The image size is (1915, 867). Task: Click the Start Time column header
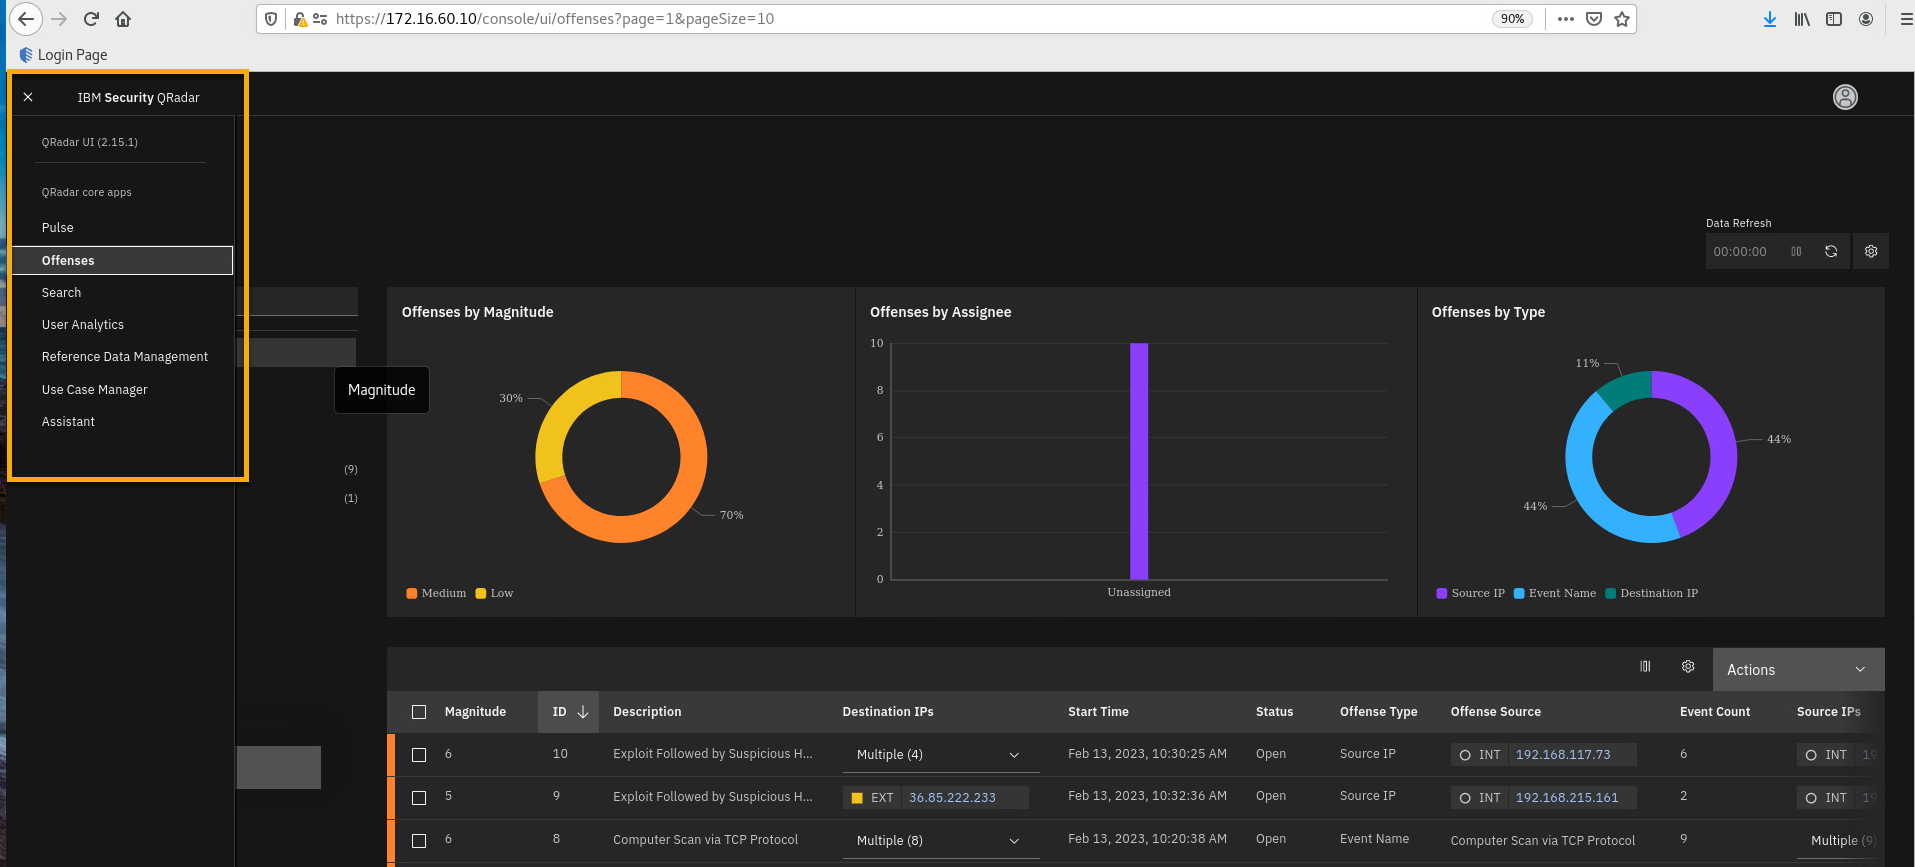(1098, 712)
